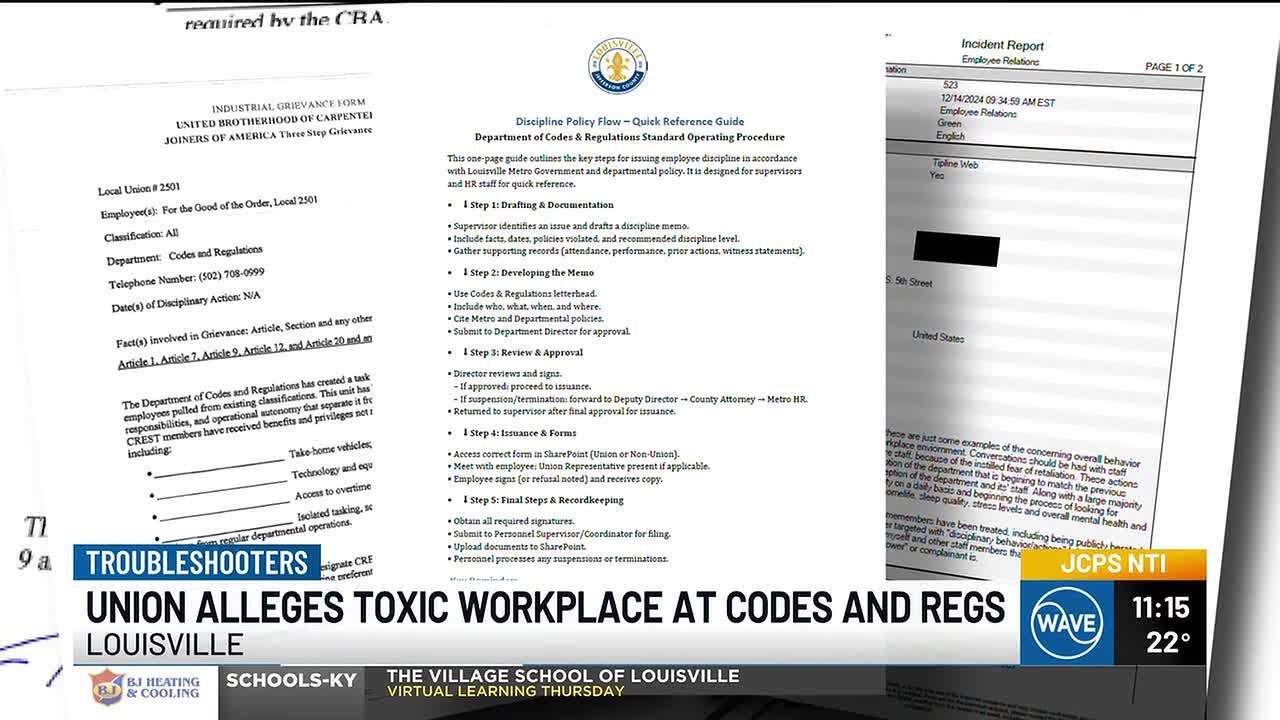Viewport: 1280px width, 720px height.
Task: Click the BJ Heating & Cooling sponsor logo
Action: tap(145, 688)
